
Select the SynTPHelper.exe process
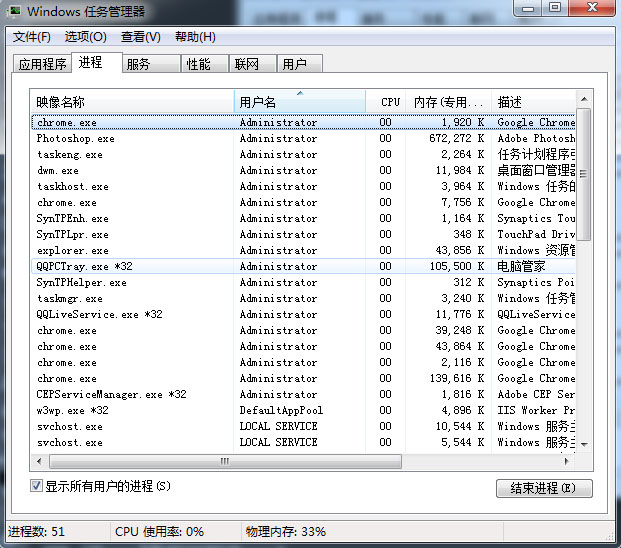pyautogui.click(x=303, y=282)
